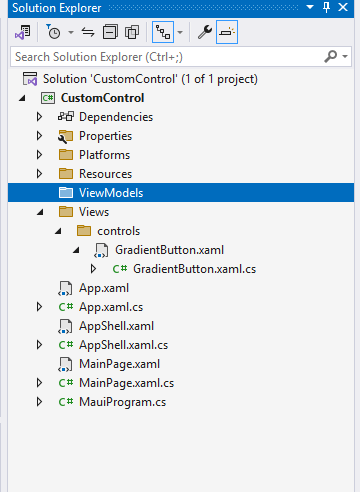Collapse the CustomControl project node
The height and width of the screenshot is (492, 360).
[22, 98]
